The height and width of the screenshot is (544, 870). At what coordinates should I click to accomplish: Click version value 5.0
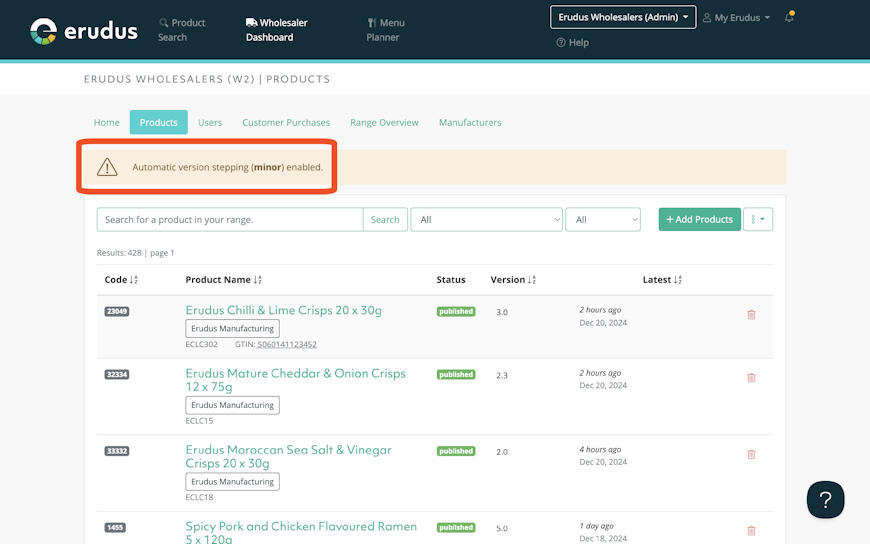point(502,528)
